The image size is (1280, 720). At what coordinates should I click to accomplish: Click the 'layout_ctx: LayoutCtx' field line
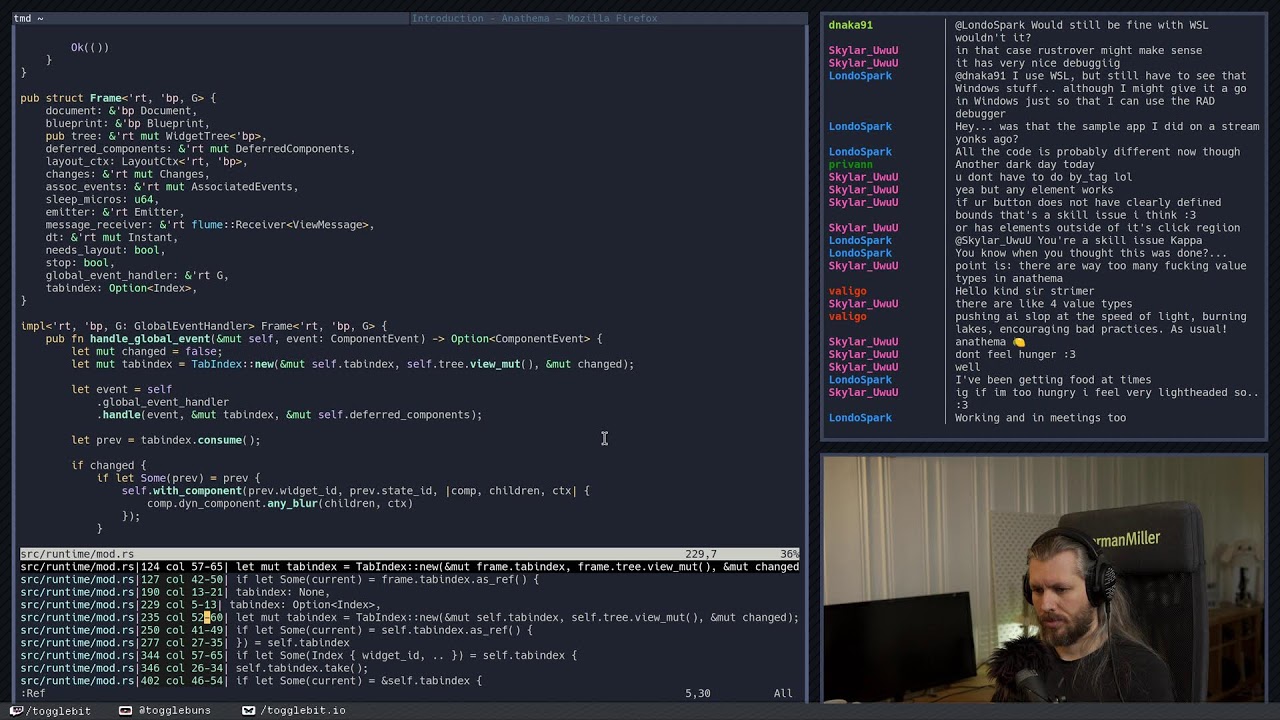(146, 161)
